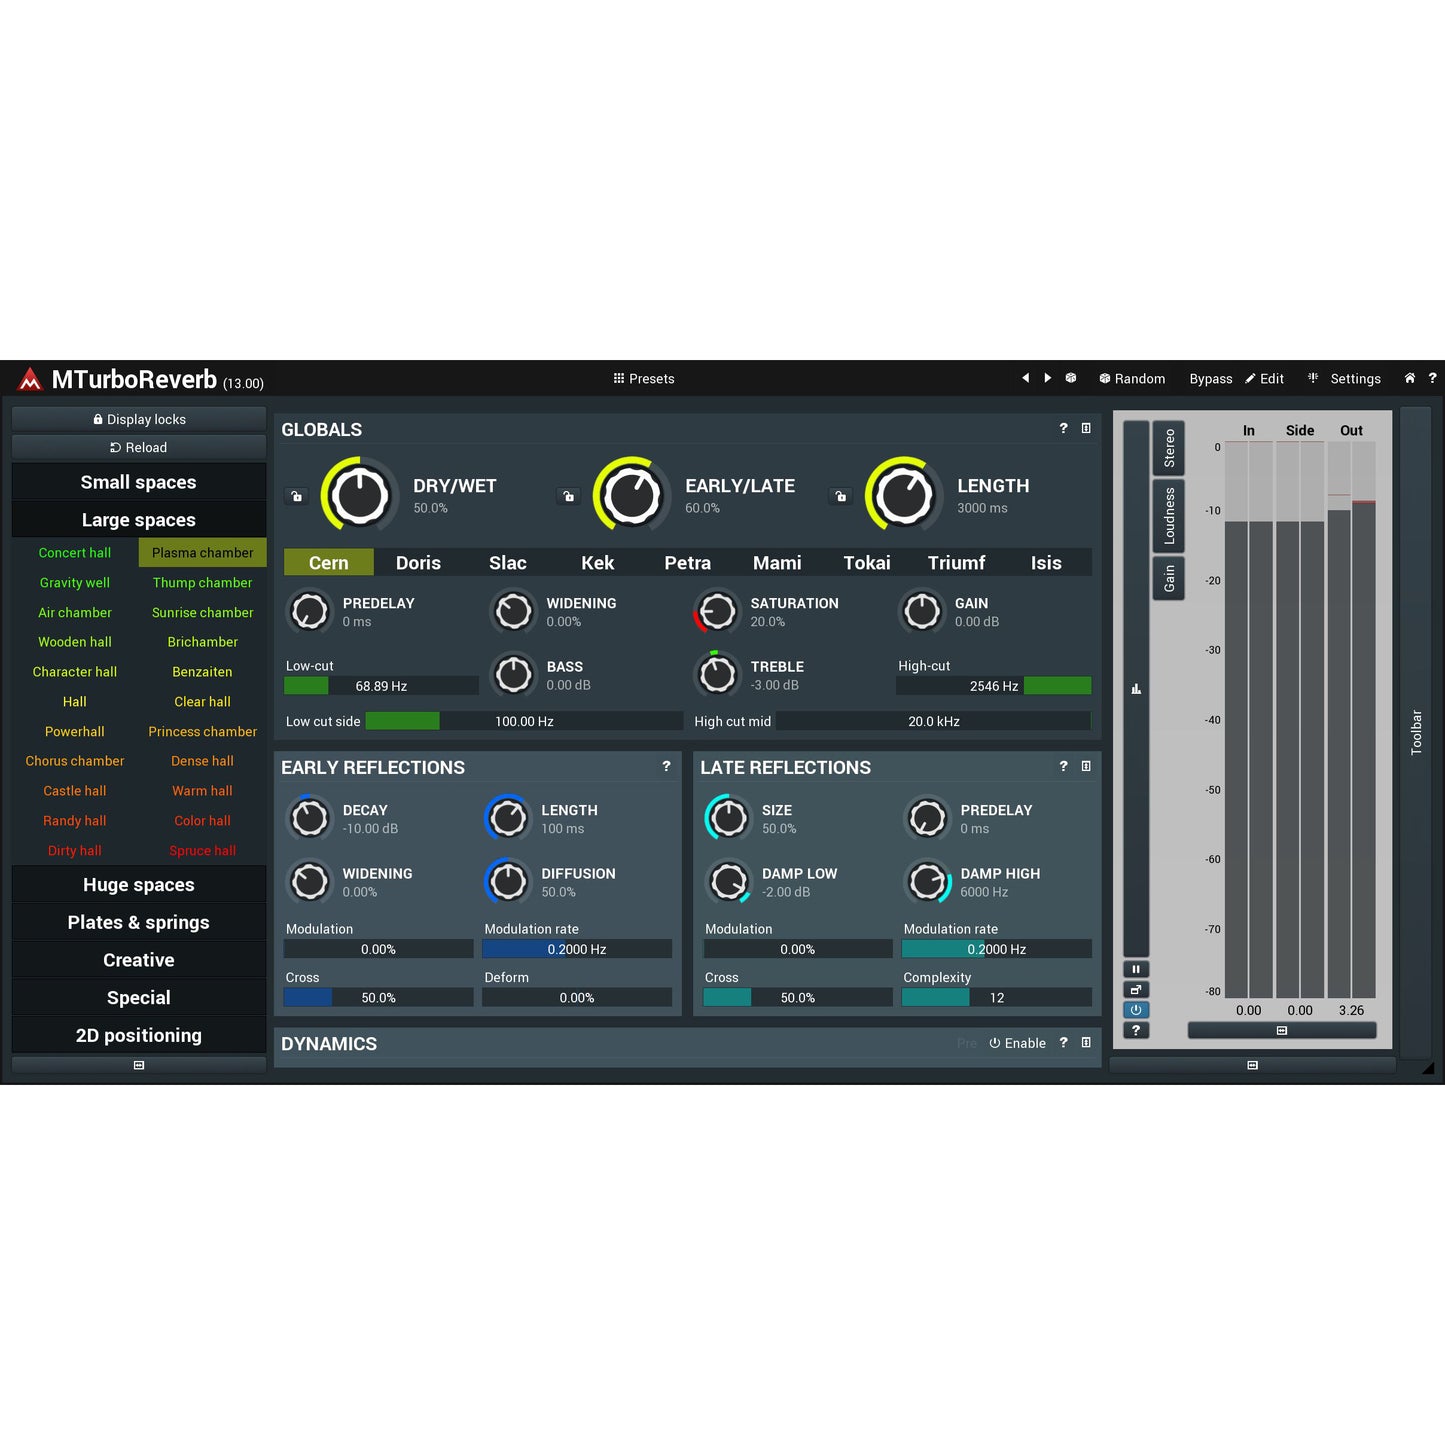1445x1445 pixels.
Task: Bypass the plugin
Action: click(1210, 378)
